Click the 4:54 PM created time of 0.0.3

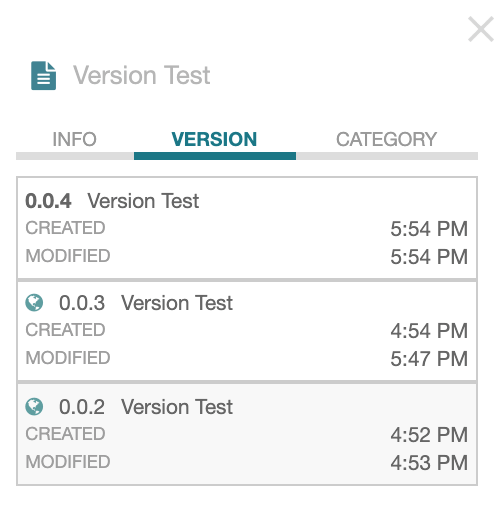click(429, 331)
